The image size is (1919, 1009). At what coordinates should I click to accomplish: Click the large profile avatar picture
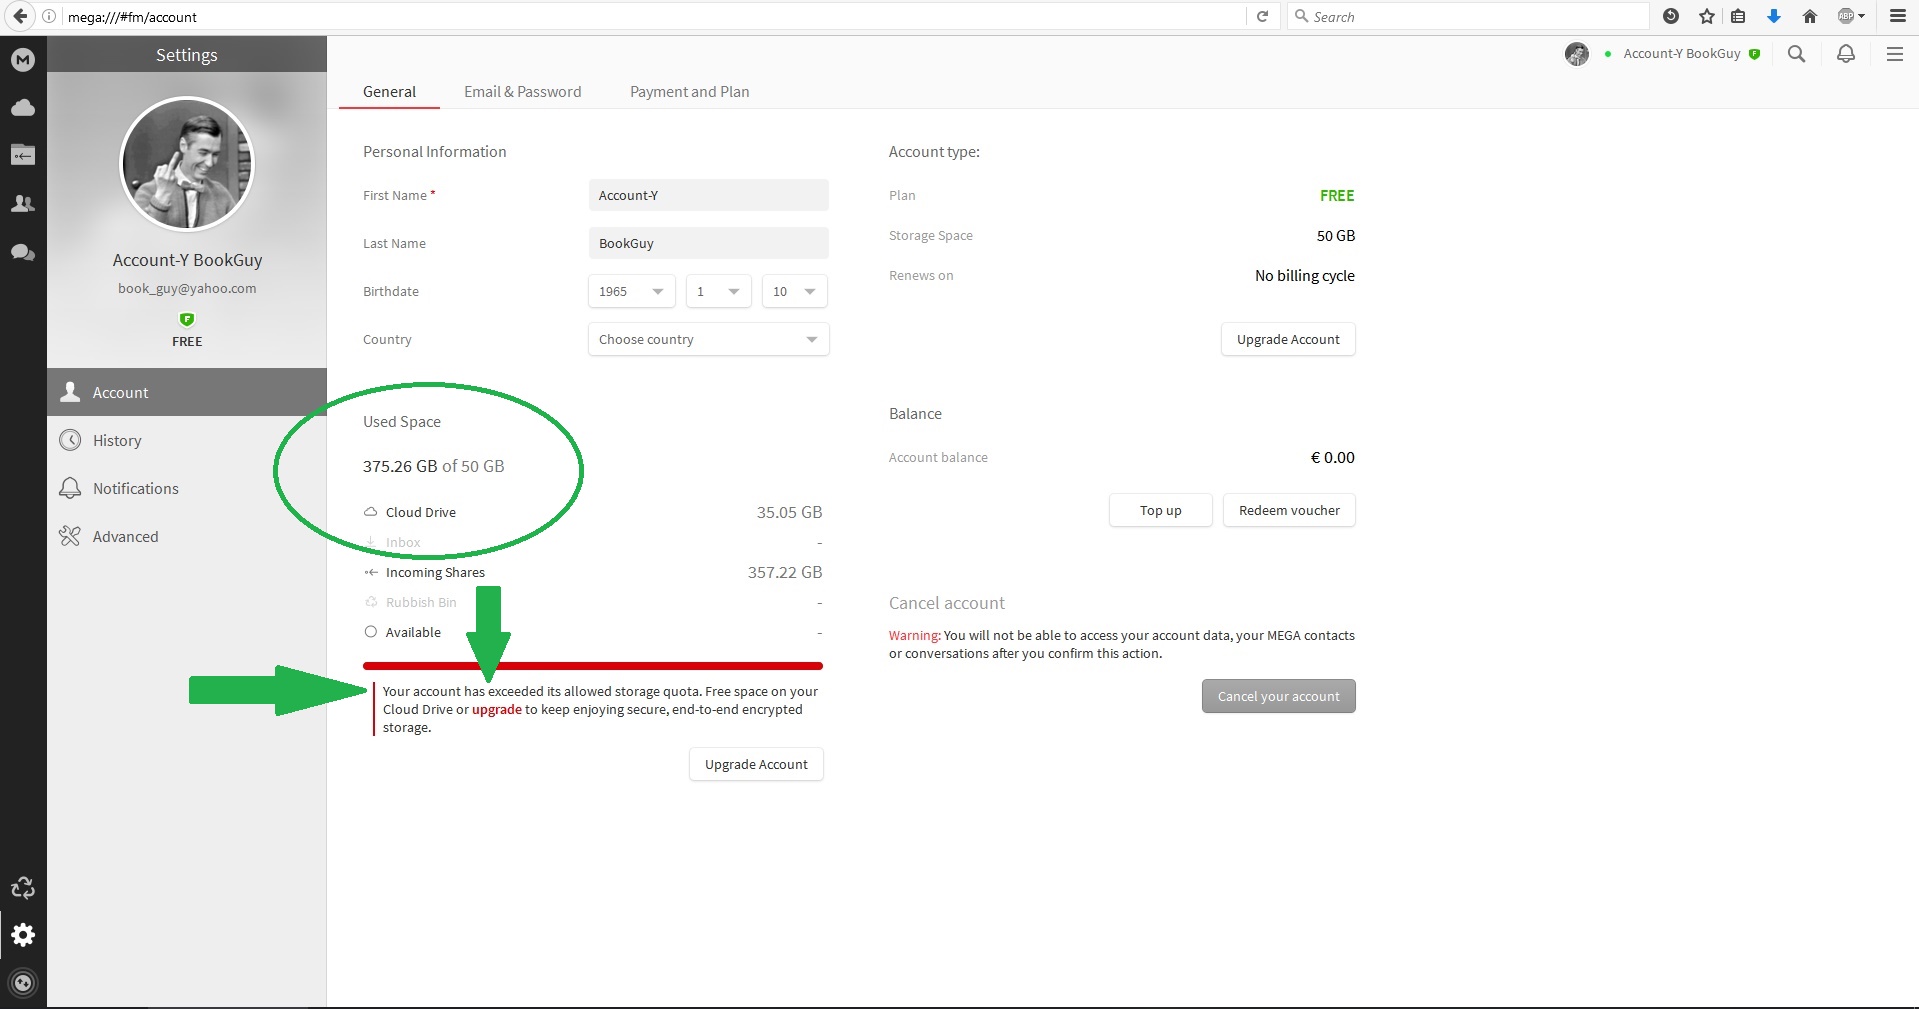pyautogui.click(x=187, y=164)
